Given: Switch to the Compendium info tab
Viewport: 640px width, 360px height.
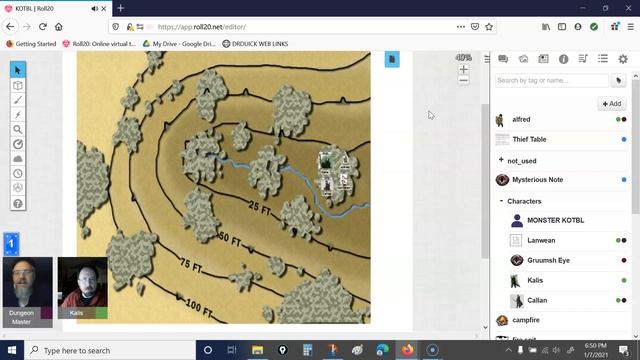Looking at the screenshot, I should 563,59.
